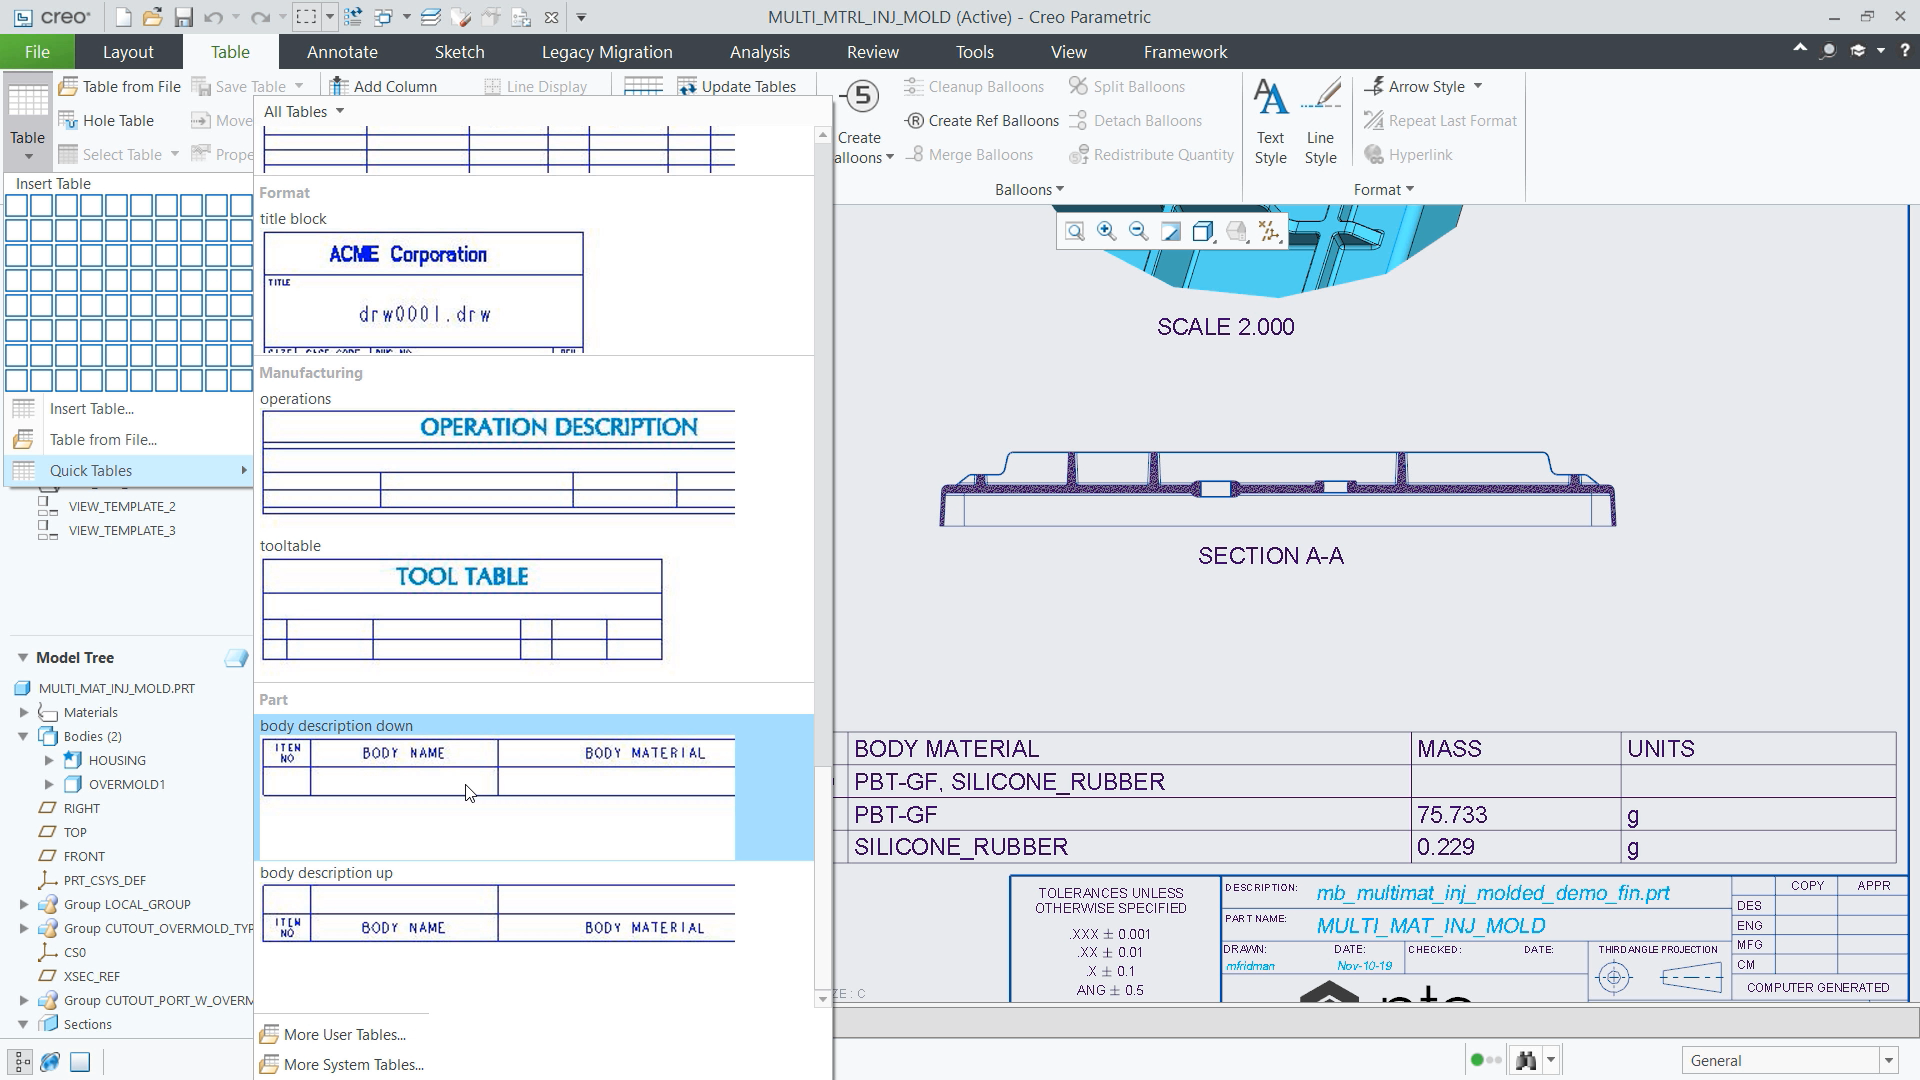
Task: Expand the HOUSING body node
Action: [49, 760]
